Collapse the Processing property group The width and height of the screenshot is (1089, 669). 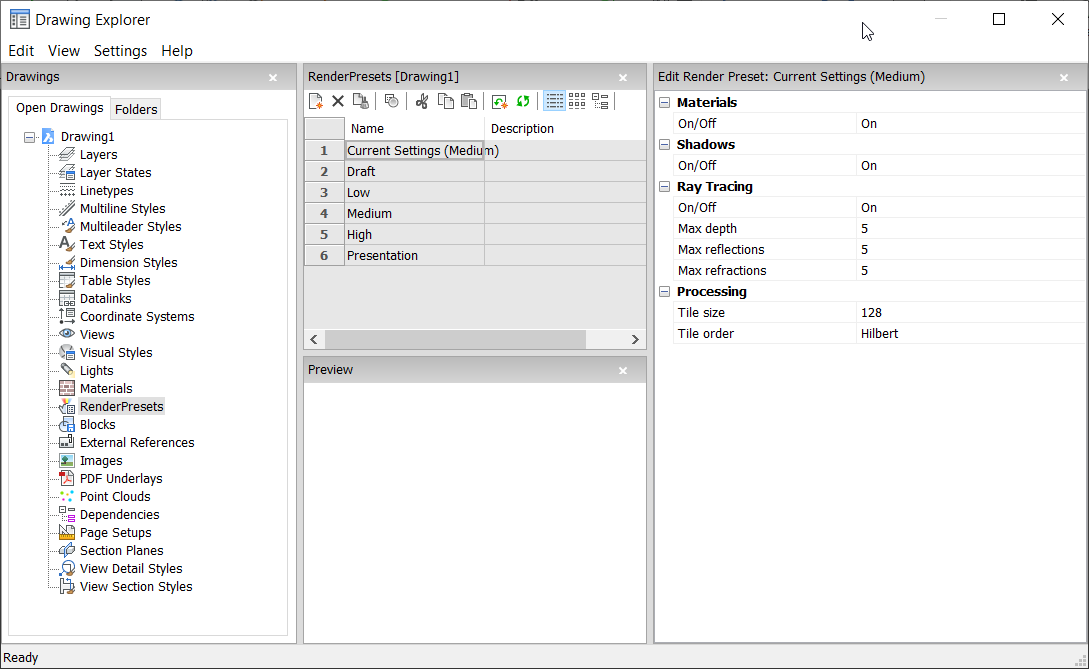[665, 292]
